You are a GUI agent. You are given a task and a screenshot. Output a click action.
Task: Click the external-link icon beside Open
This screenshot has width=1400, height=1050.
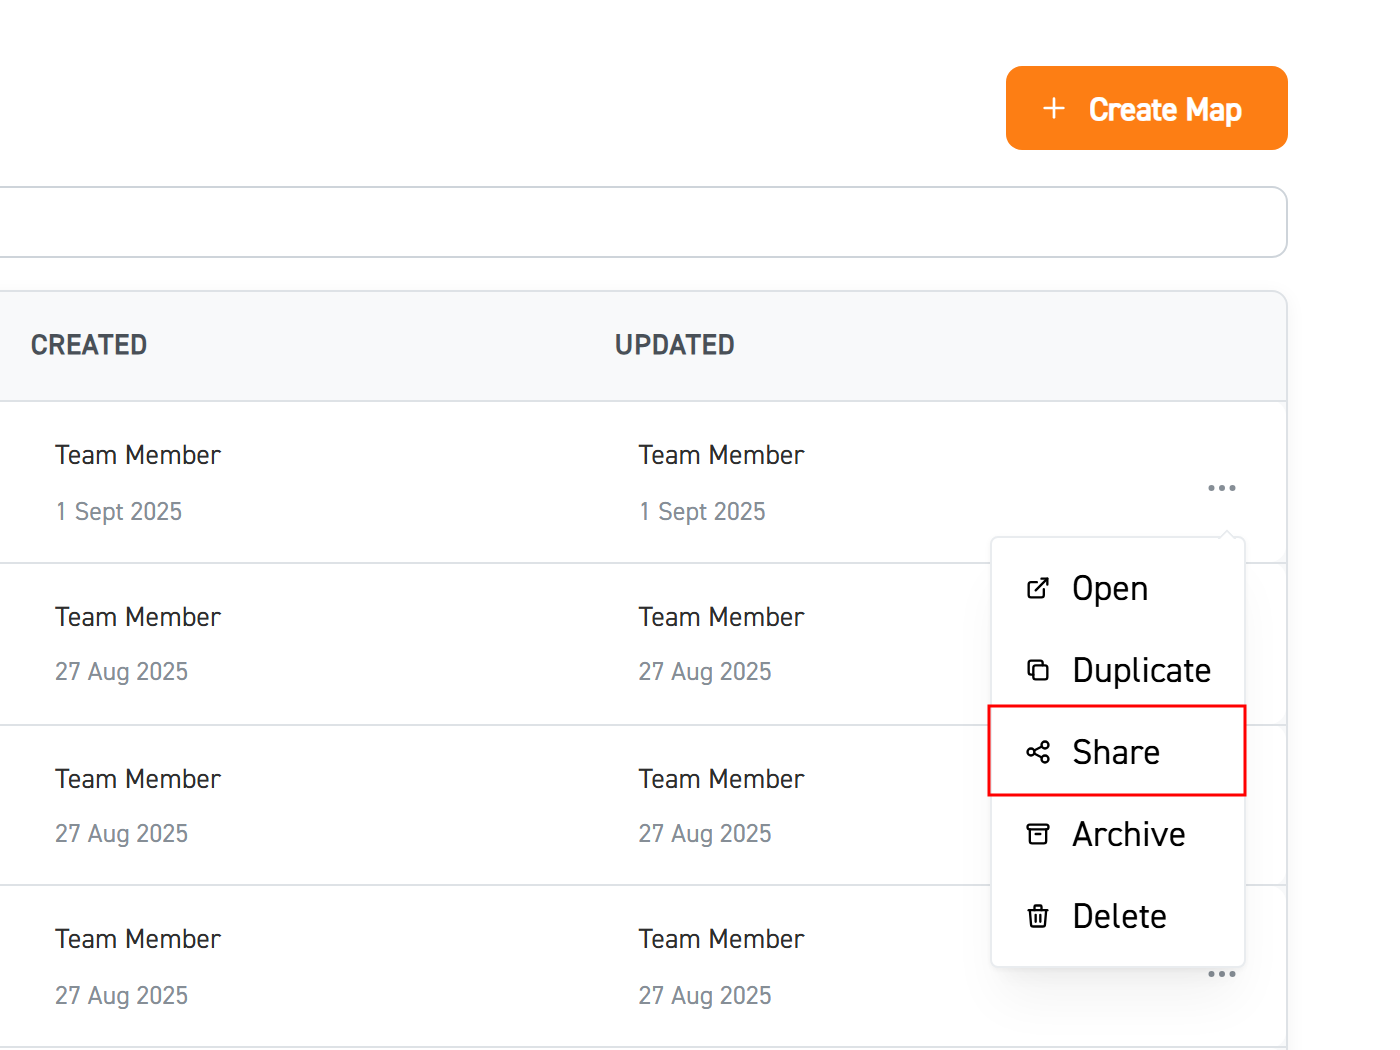1038,588
